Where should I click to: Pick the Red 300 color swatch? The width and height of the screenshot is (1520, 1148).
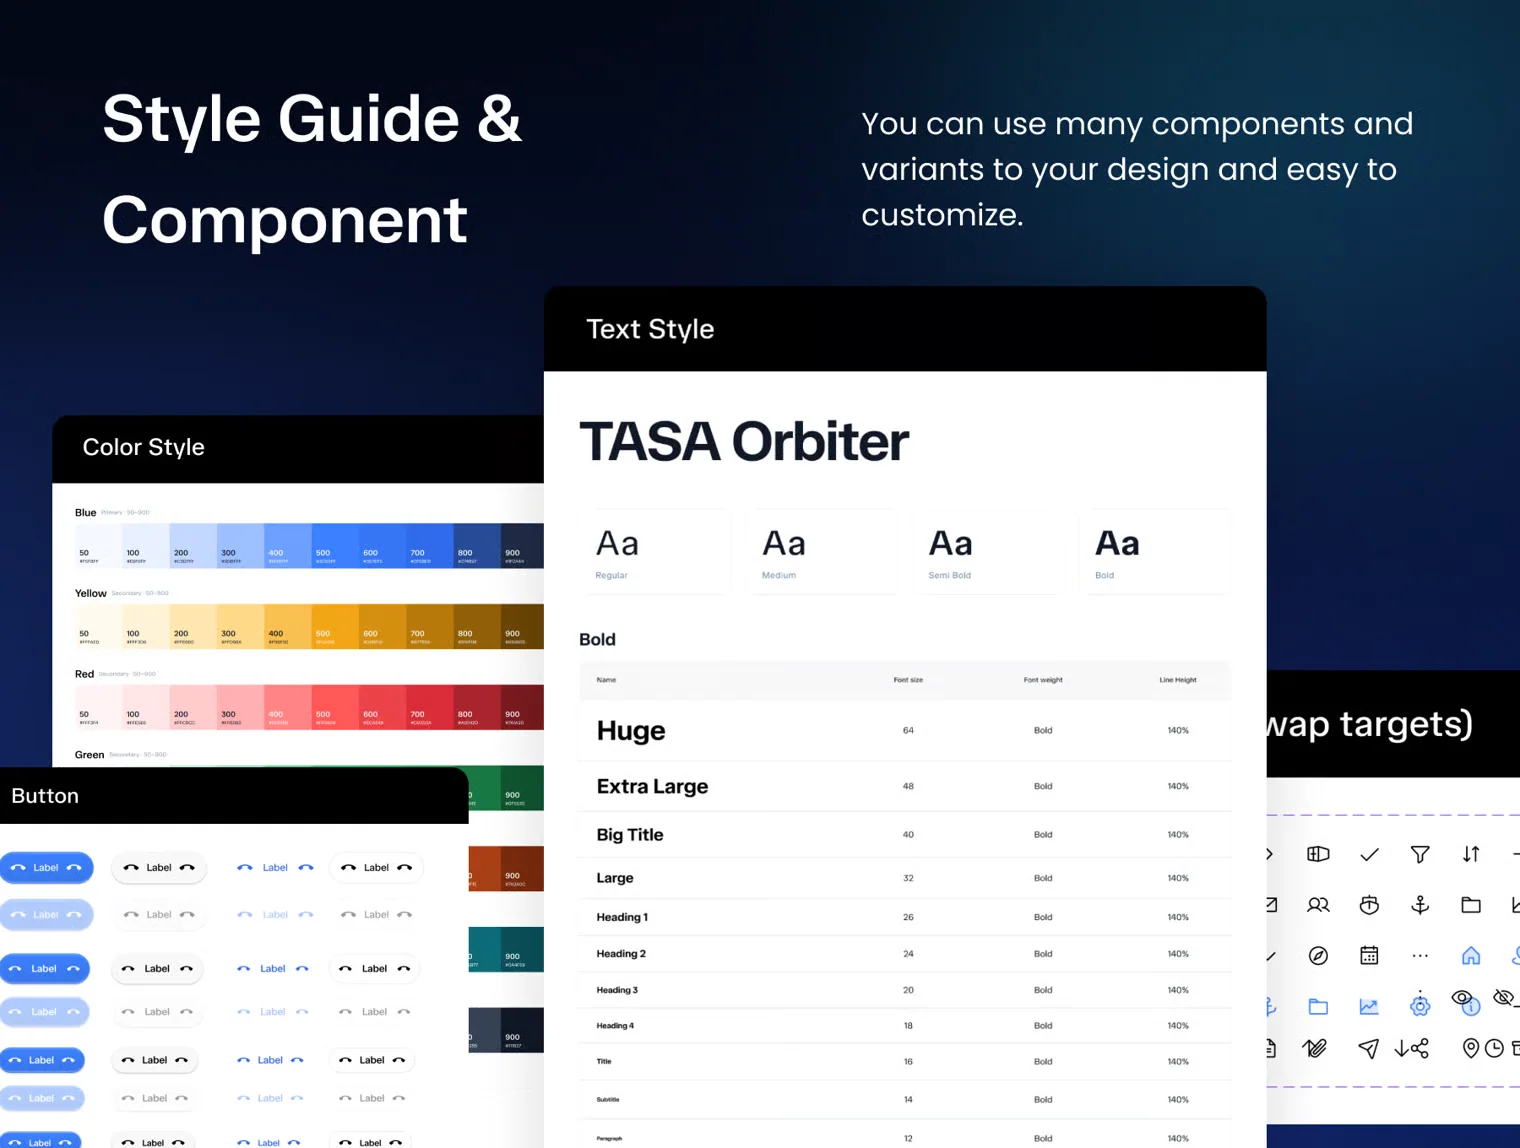click(241, 708)
